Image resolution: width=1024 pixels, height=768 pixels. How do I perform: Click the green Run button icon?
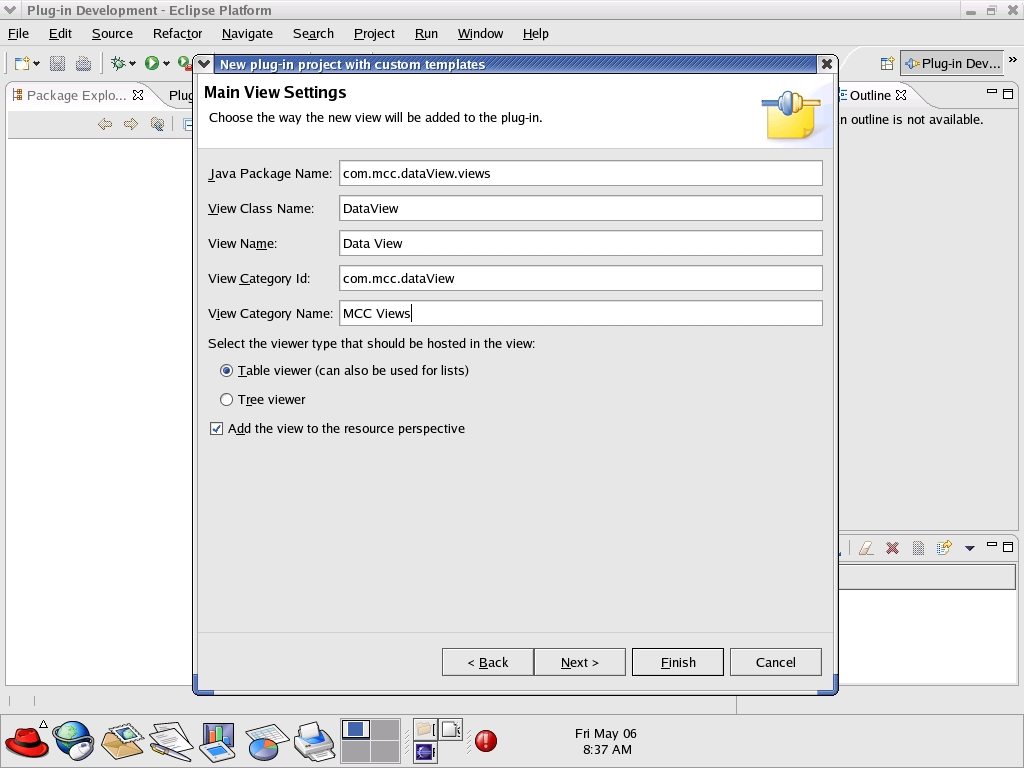click(x=152, y=63)
